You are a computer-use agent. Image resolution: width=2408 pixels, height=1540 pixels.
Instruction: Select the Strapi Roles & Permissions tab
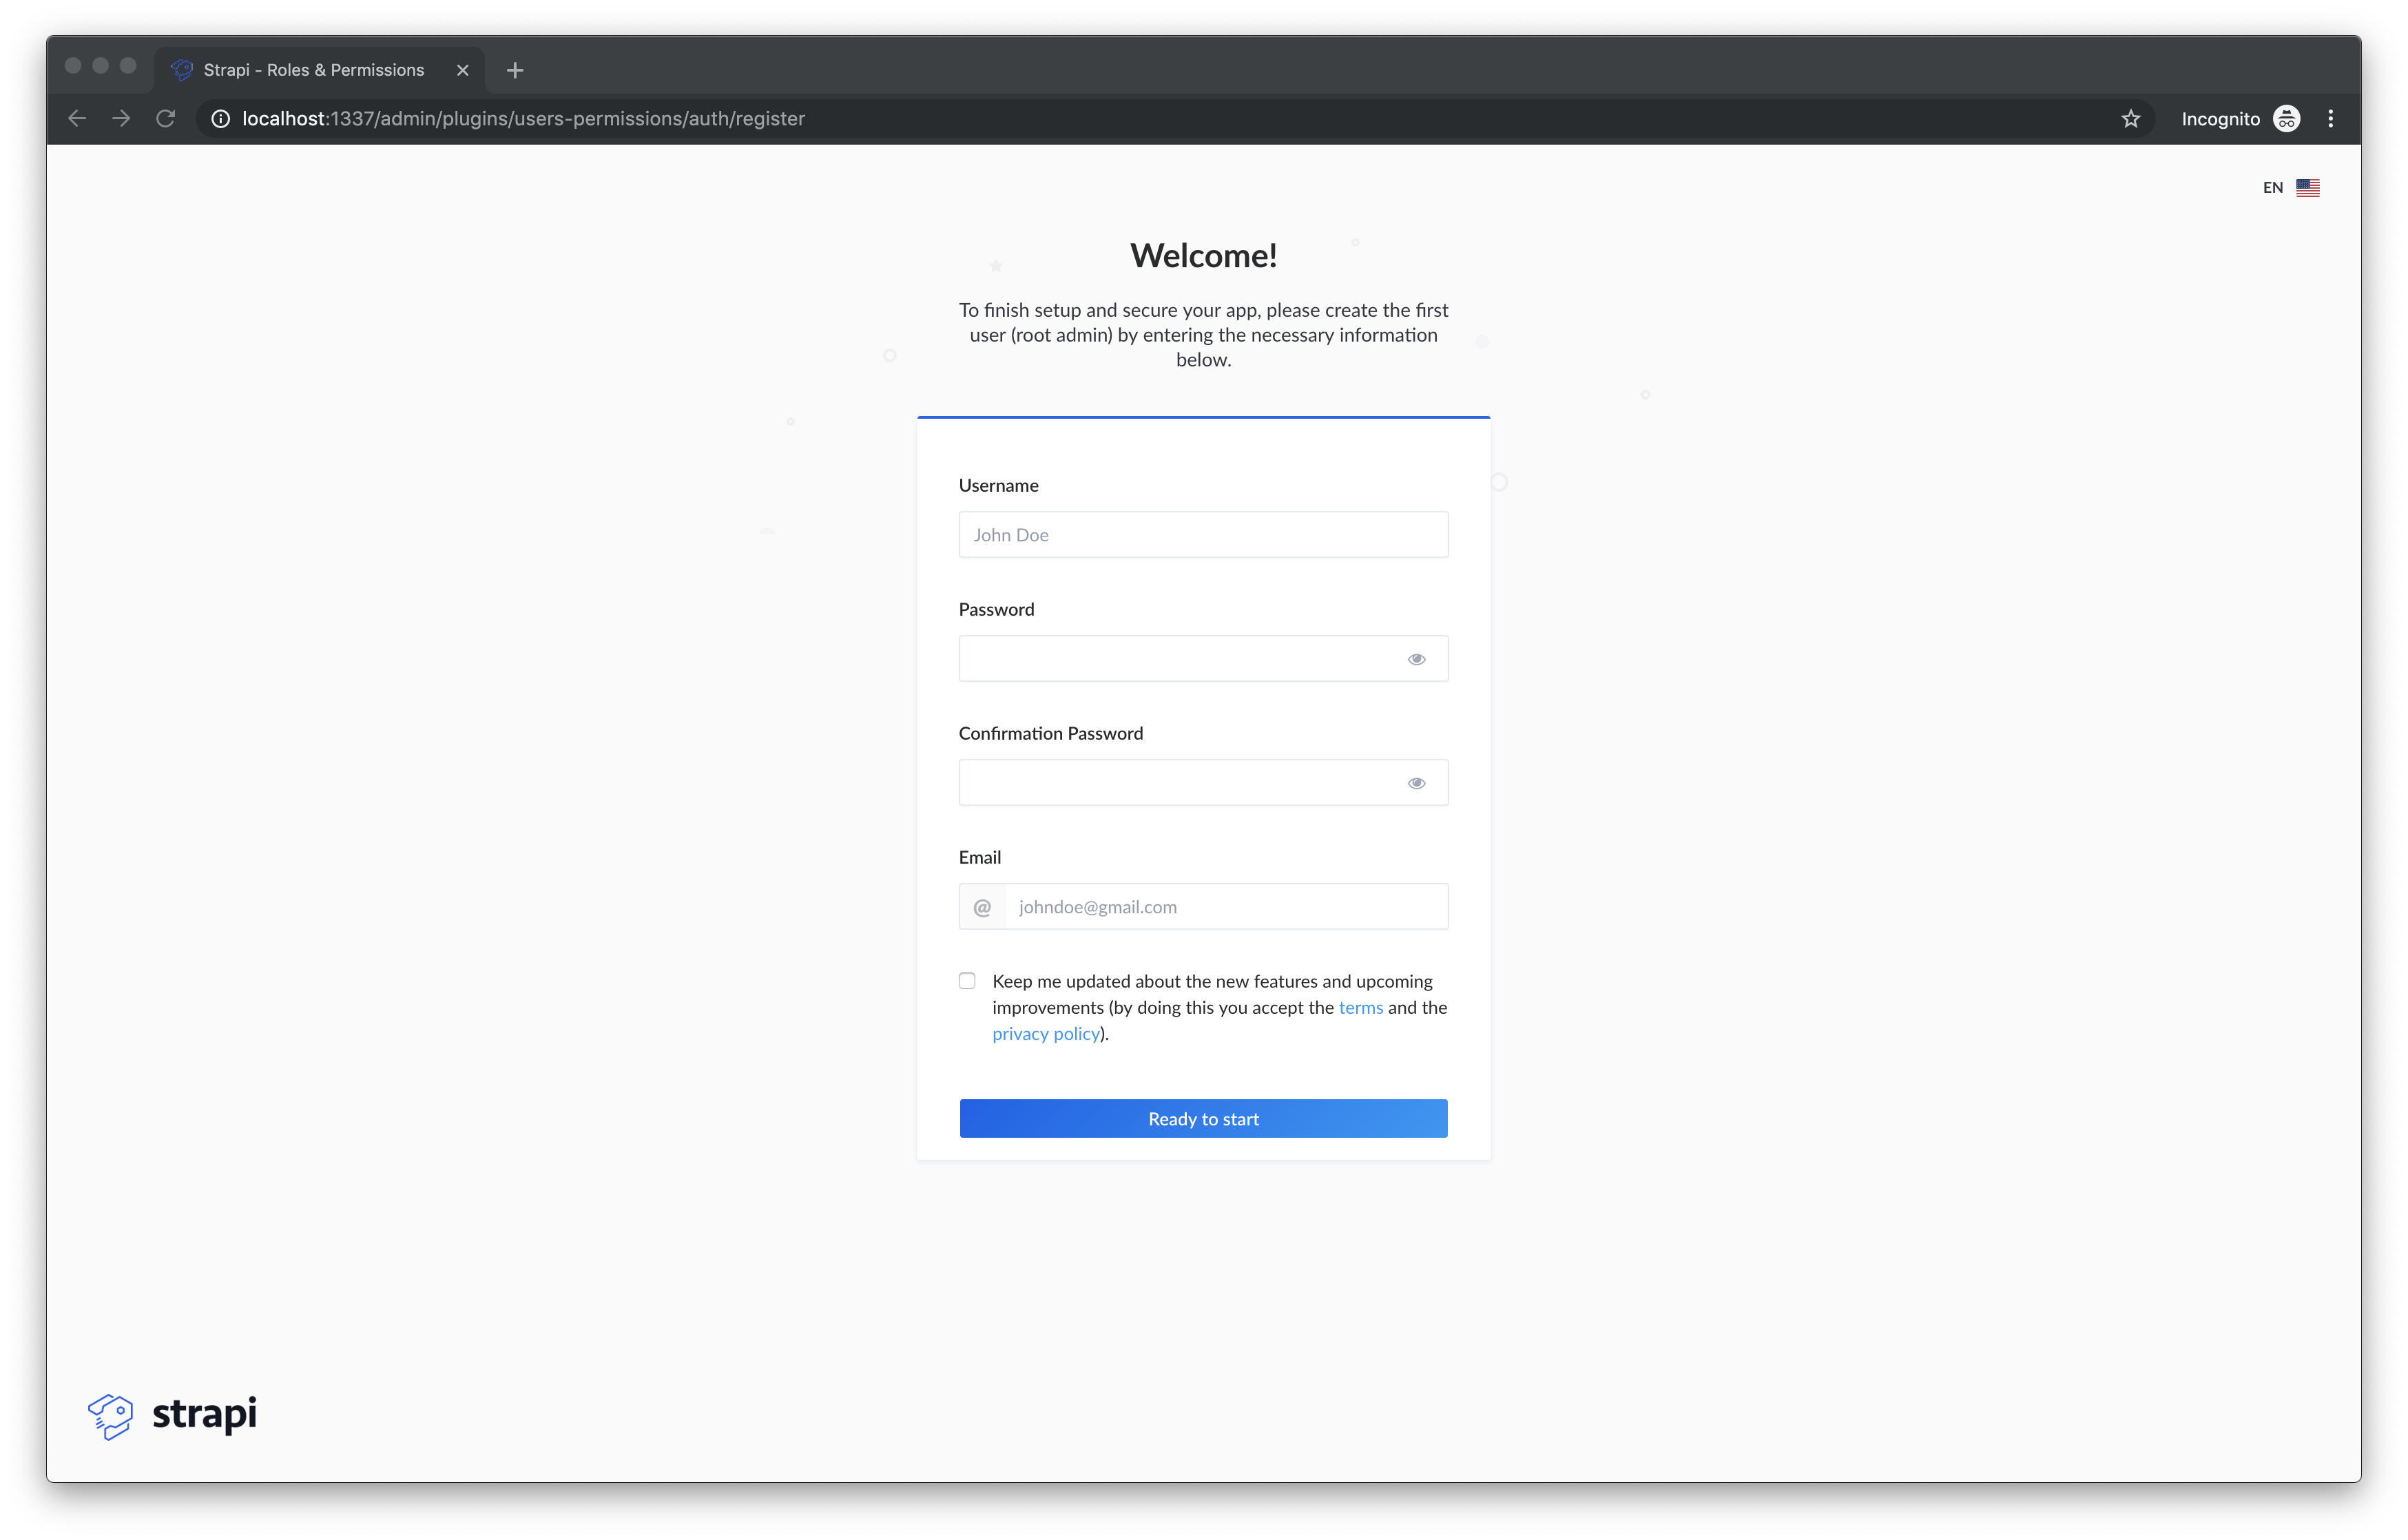point(313,70)
